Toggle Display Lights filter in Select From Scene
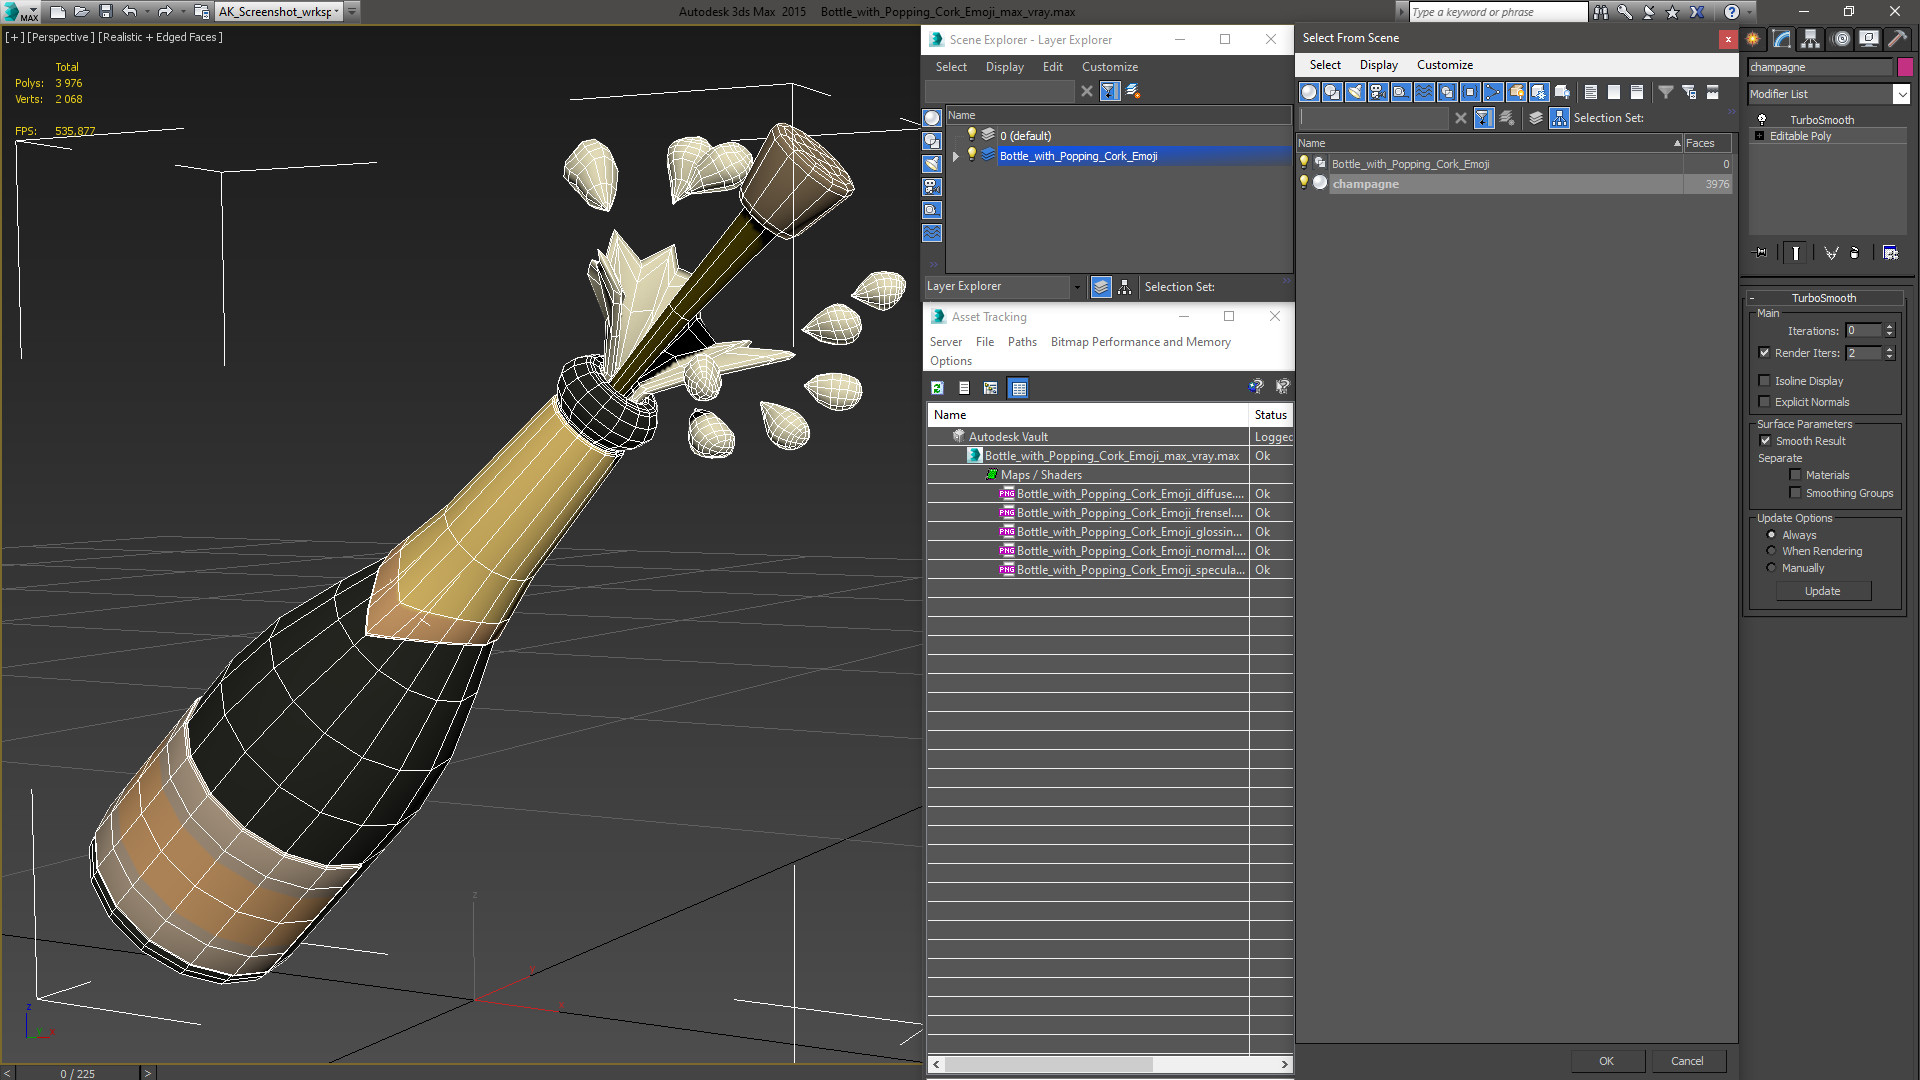Image resolution: width=1920 pixels, height=1080 pixels. point(1355,92)
